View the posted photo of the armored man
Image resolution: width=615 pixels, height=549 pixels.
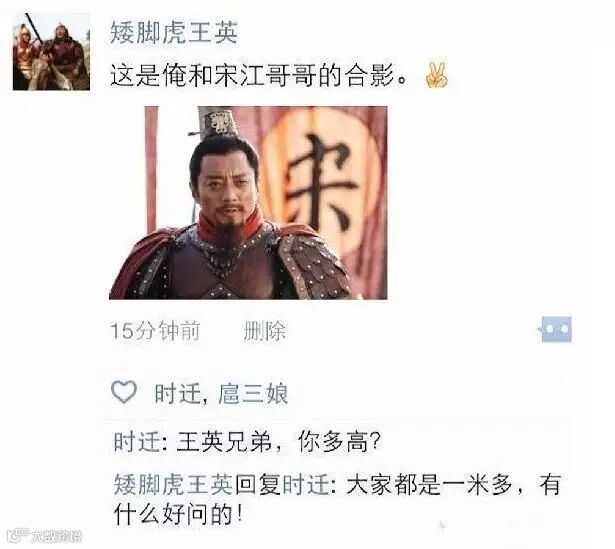pos(248,203)
